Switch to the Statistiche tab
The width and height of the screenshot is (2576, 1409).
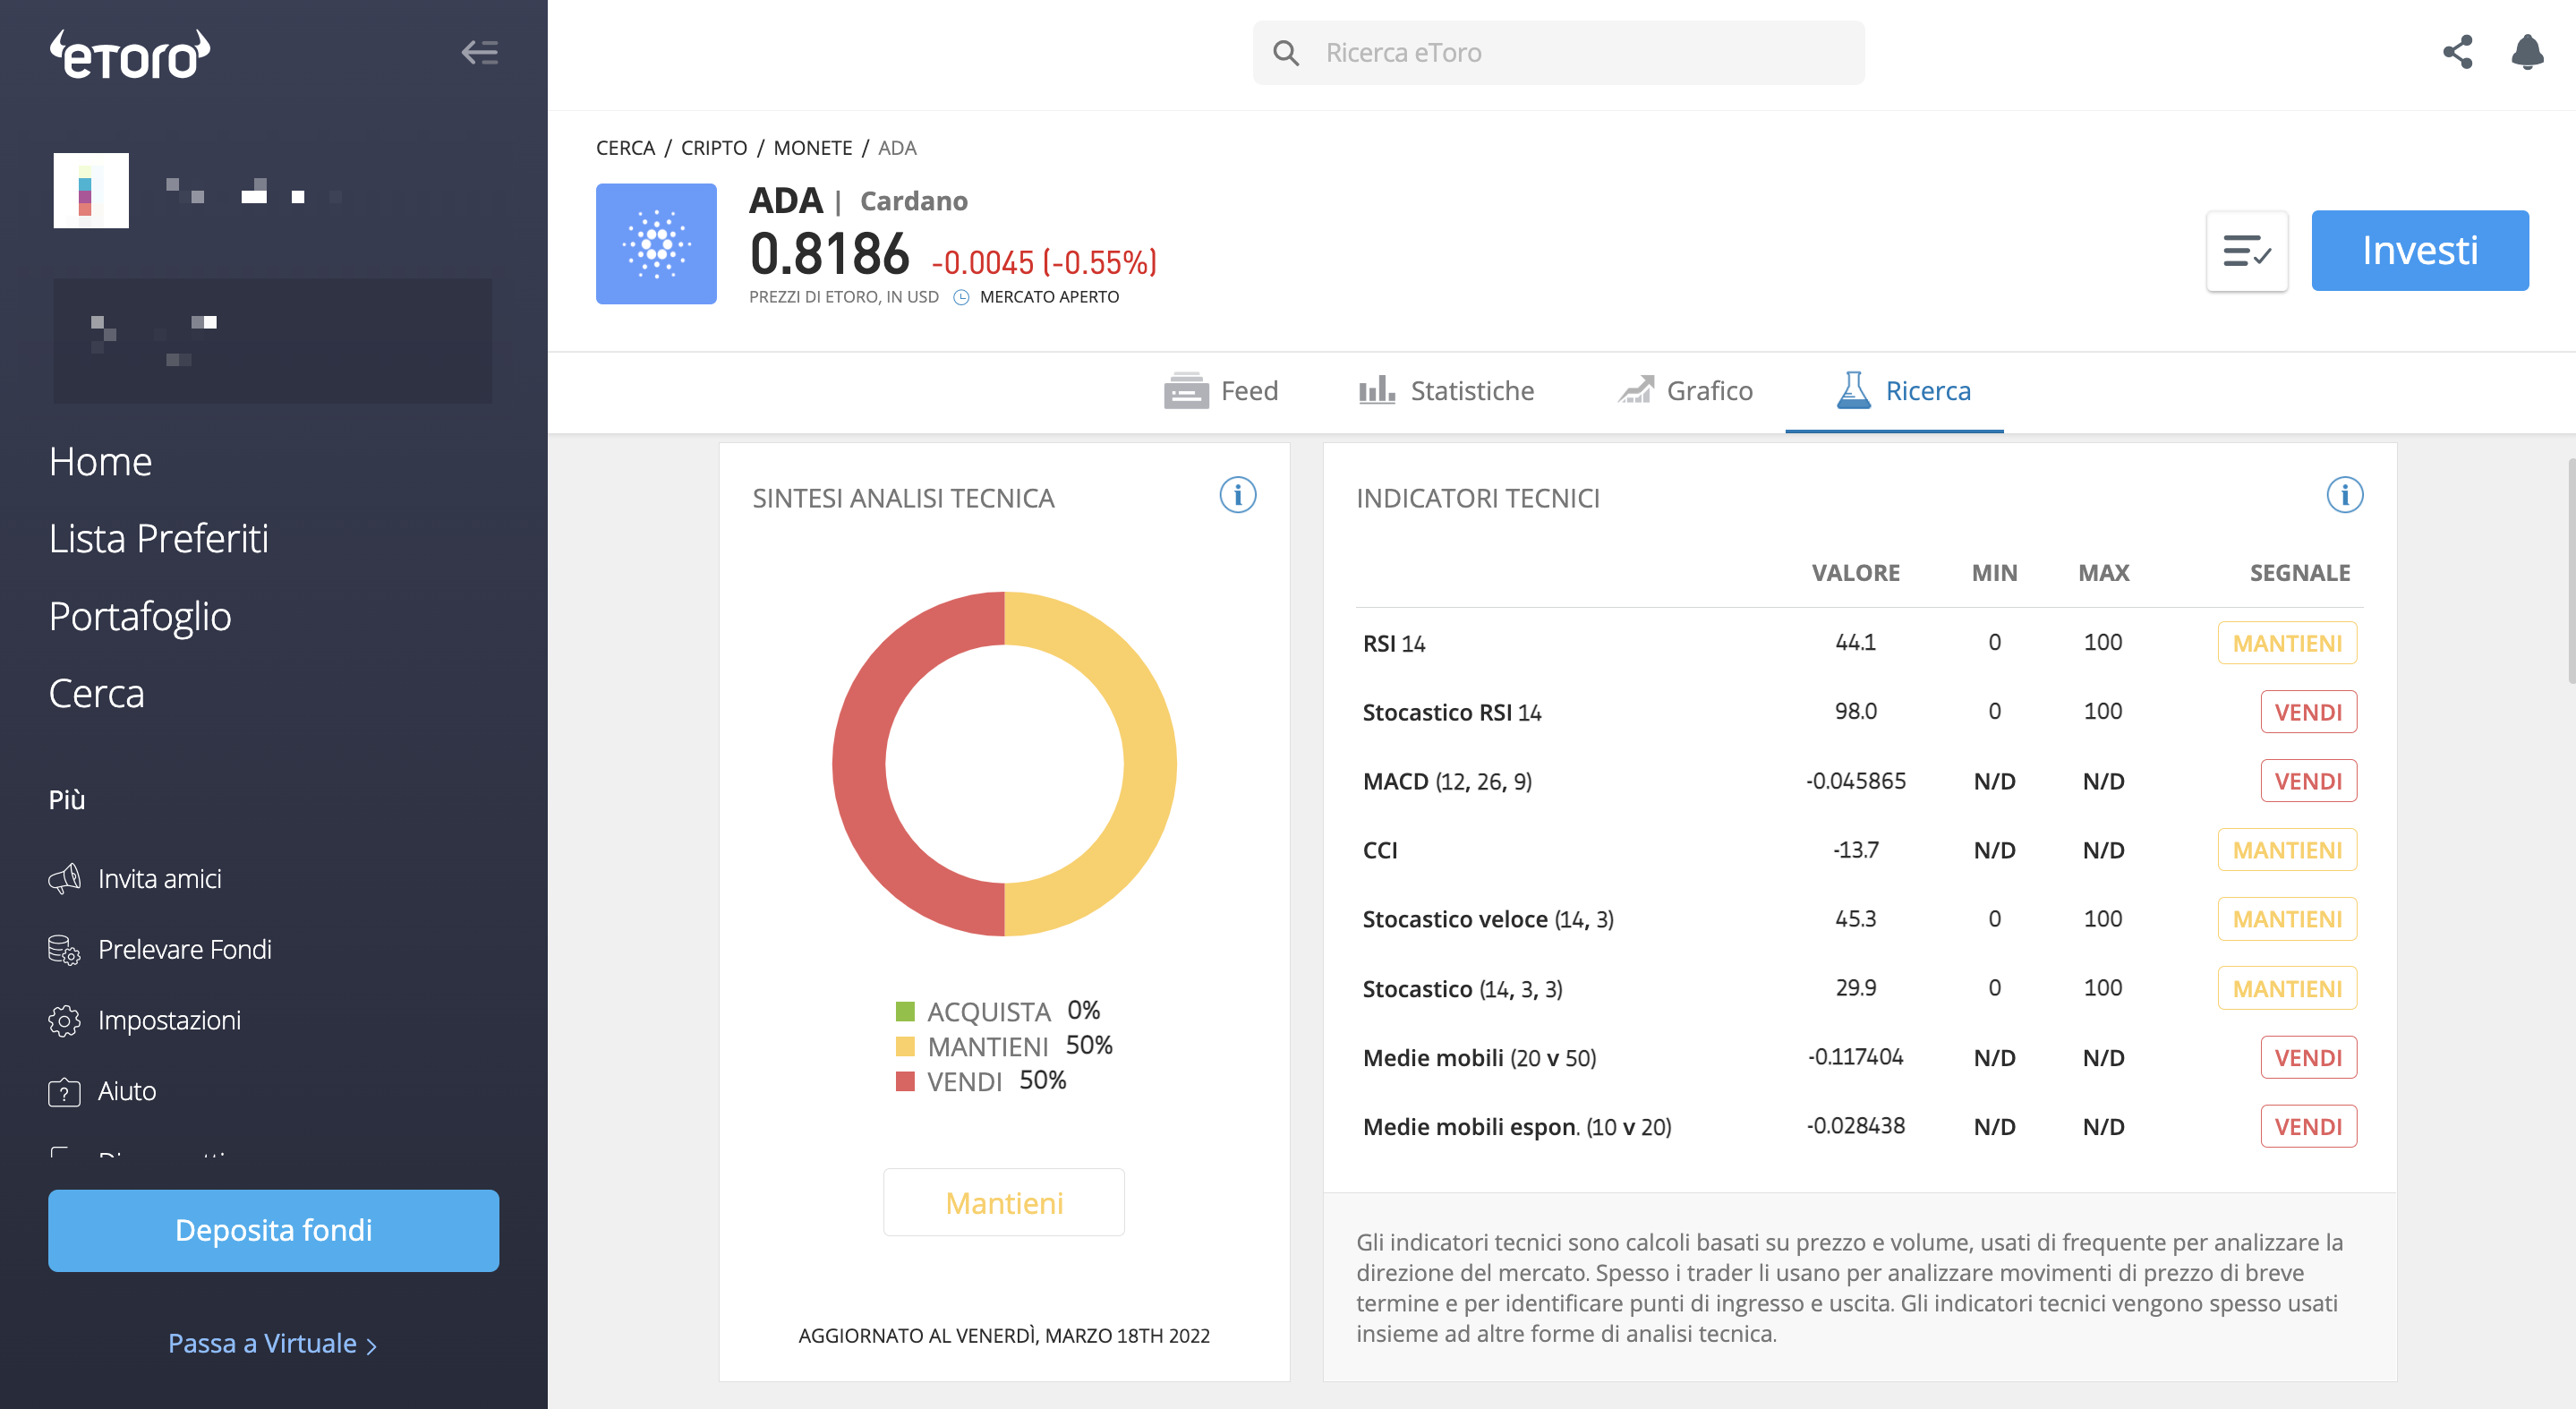click(1446, 391)
